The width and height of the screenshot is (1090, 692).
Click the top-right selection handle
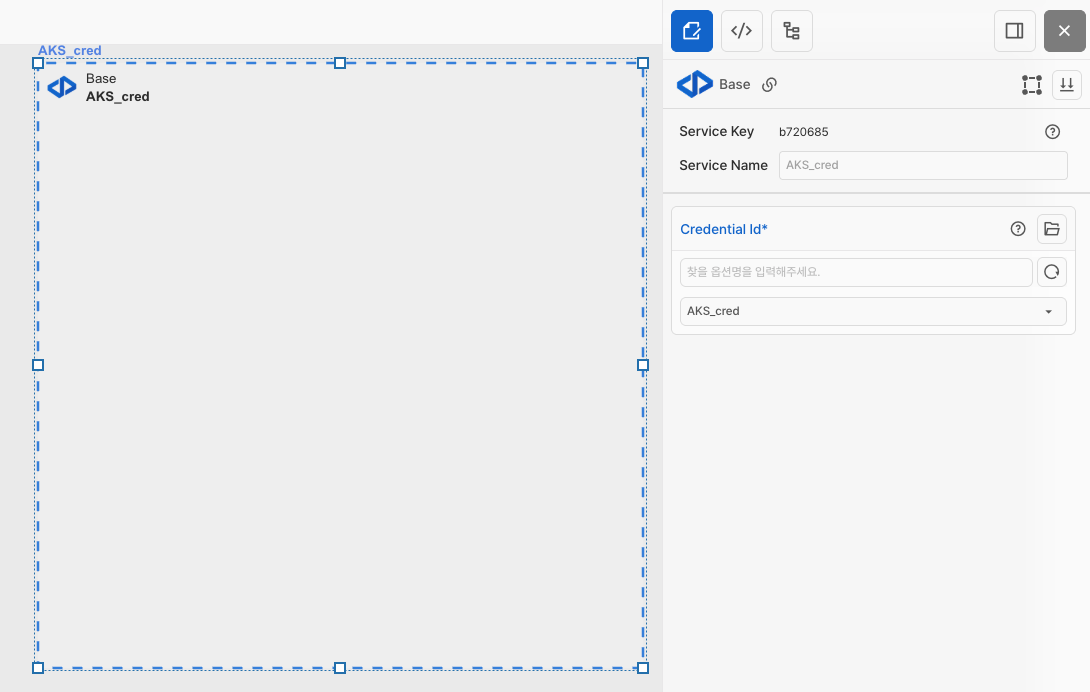[x=643, y=63]
